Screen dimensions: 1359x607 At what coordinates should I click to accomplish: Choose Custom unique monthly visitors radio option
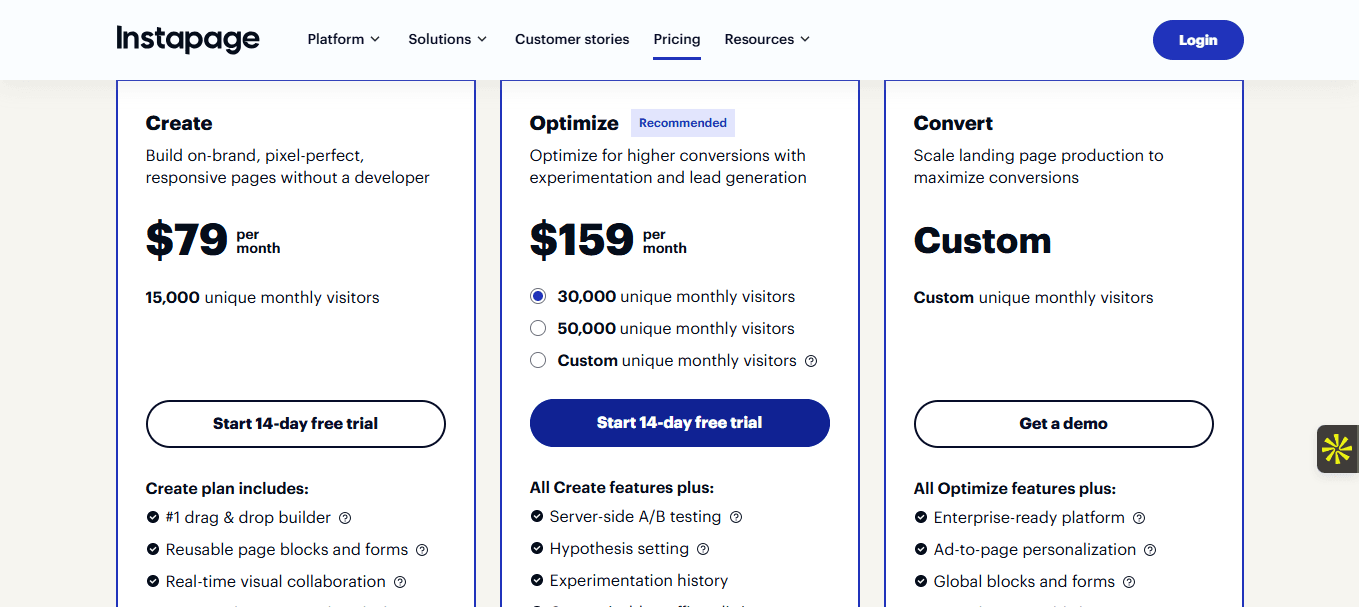tap(538, 360)
